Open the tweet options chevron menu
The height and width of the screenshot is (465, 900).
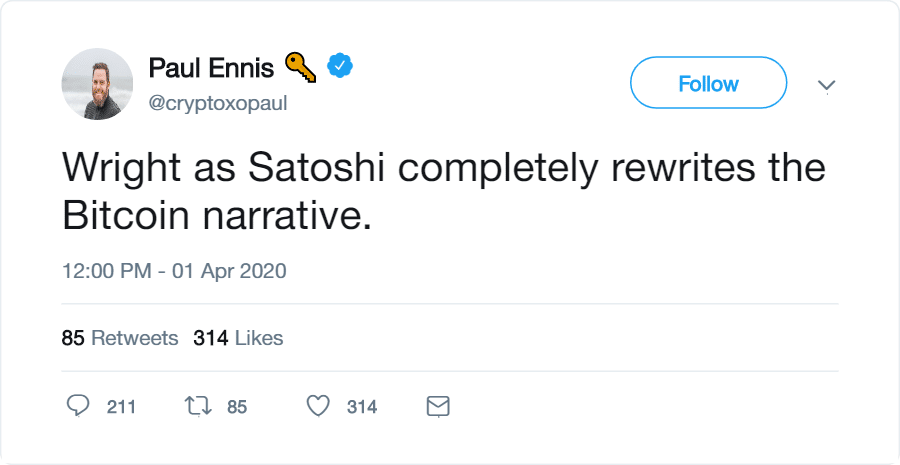click(826, 86)
